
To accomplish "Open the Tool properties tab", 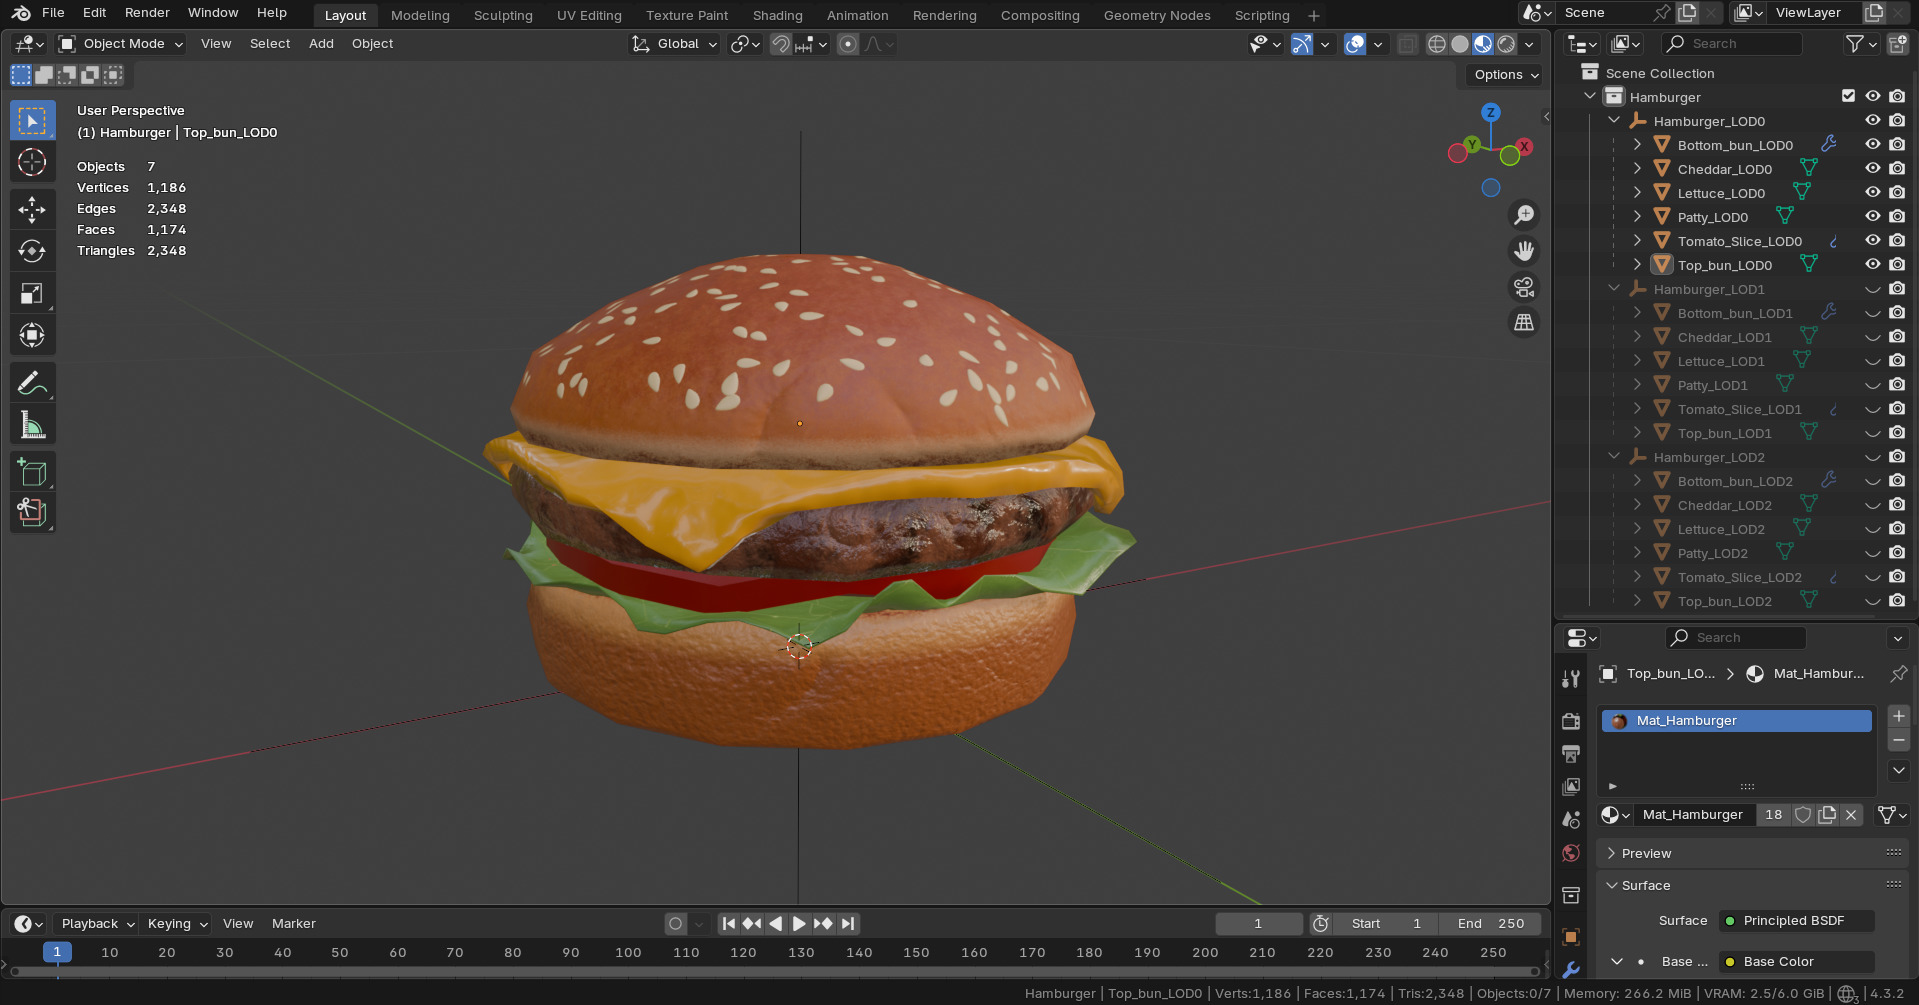I will (1571, 679).
